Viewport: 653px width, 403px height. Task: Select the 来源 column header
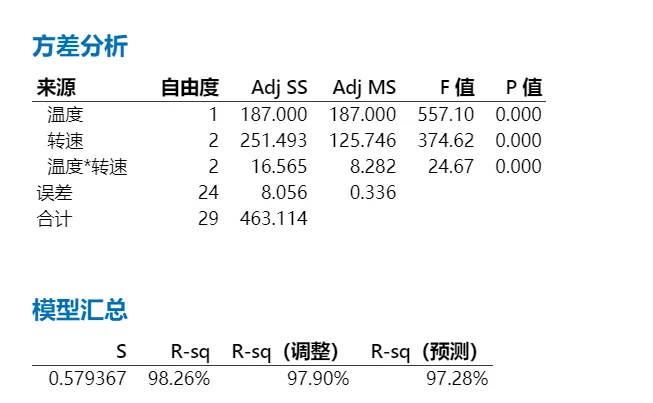click(x=56, y=87)
